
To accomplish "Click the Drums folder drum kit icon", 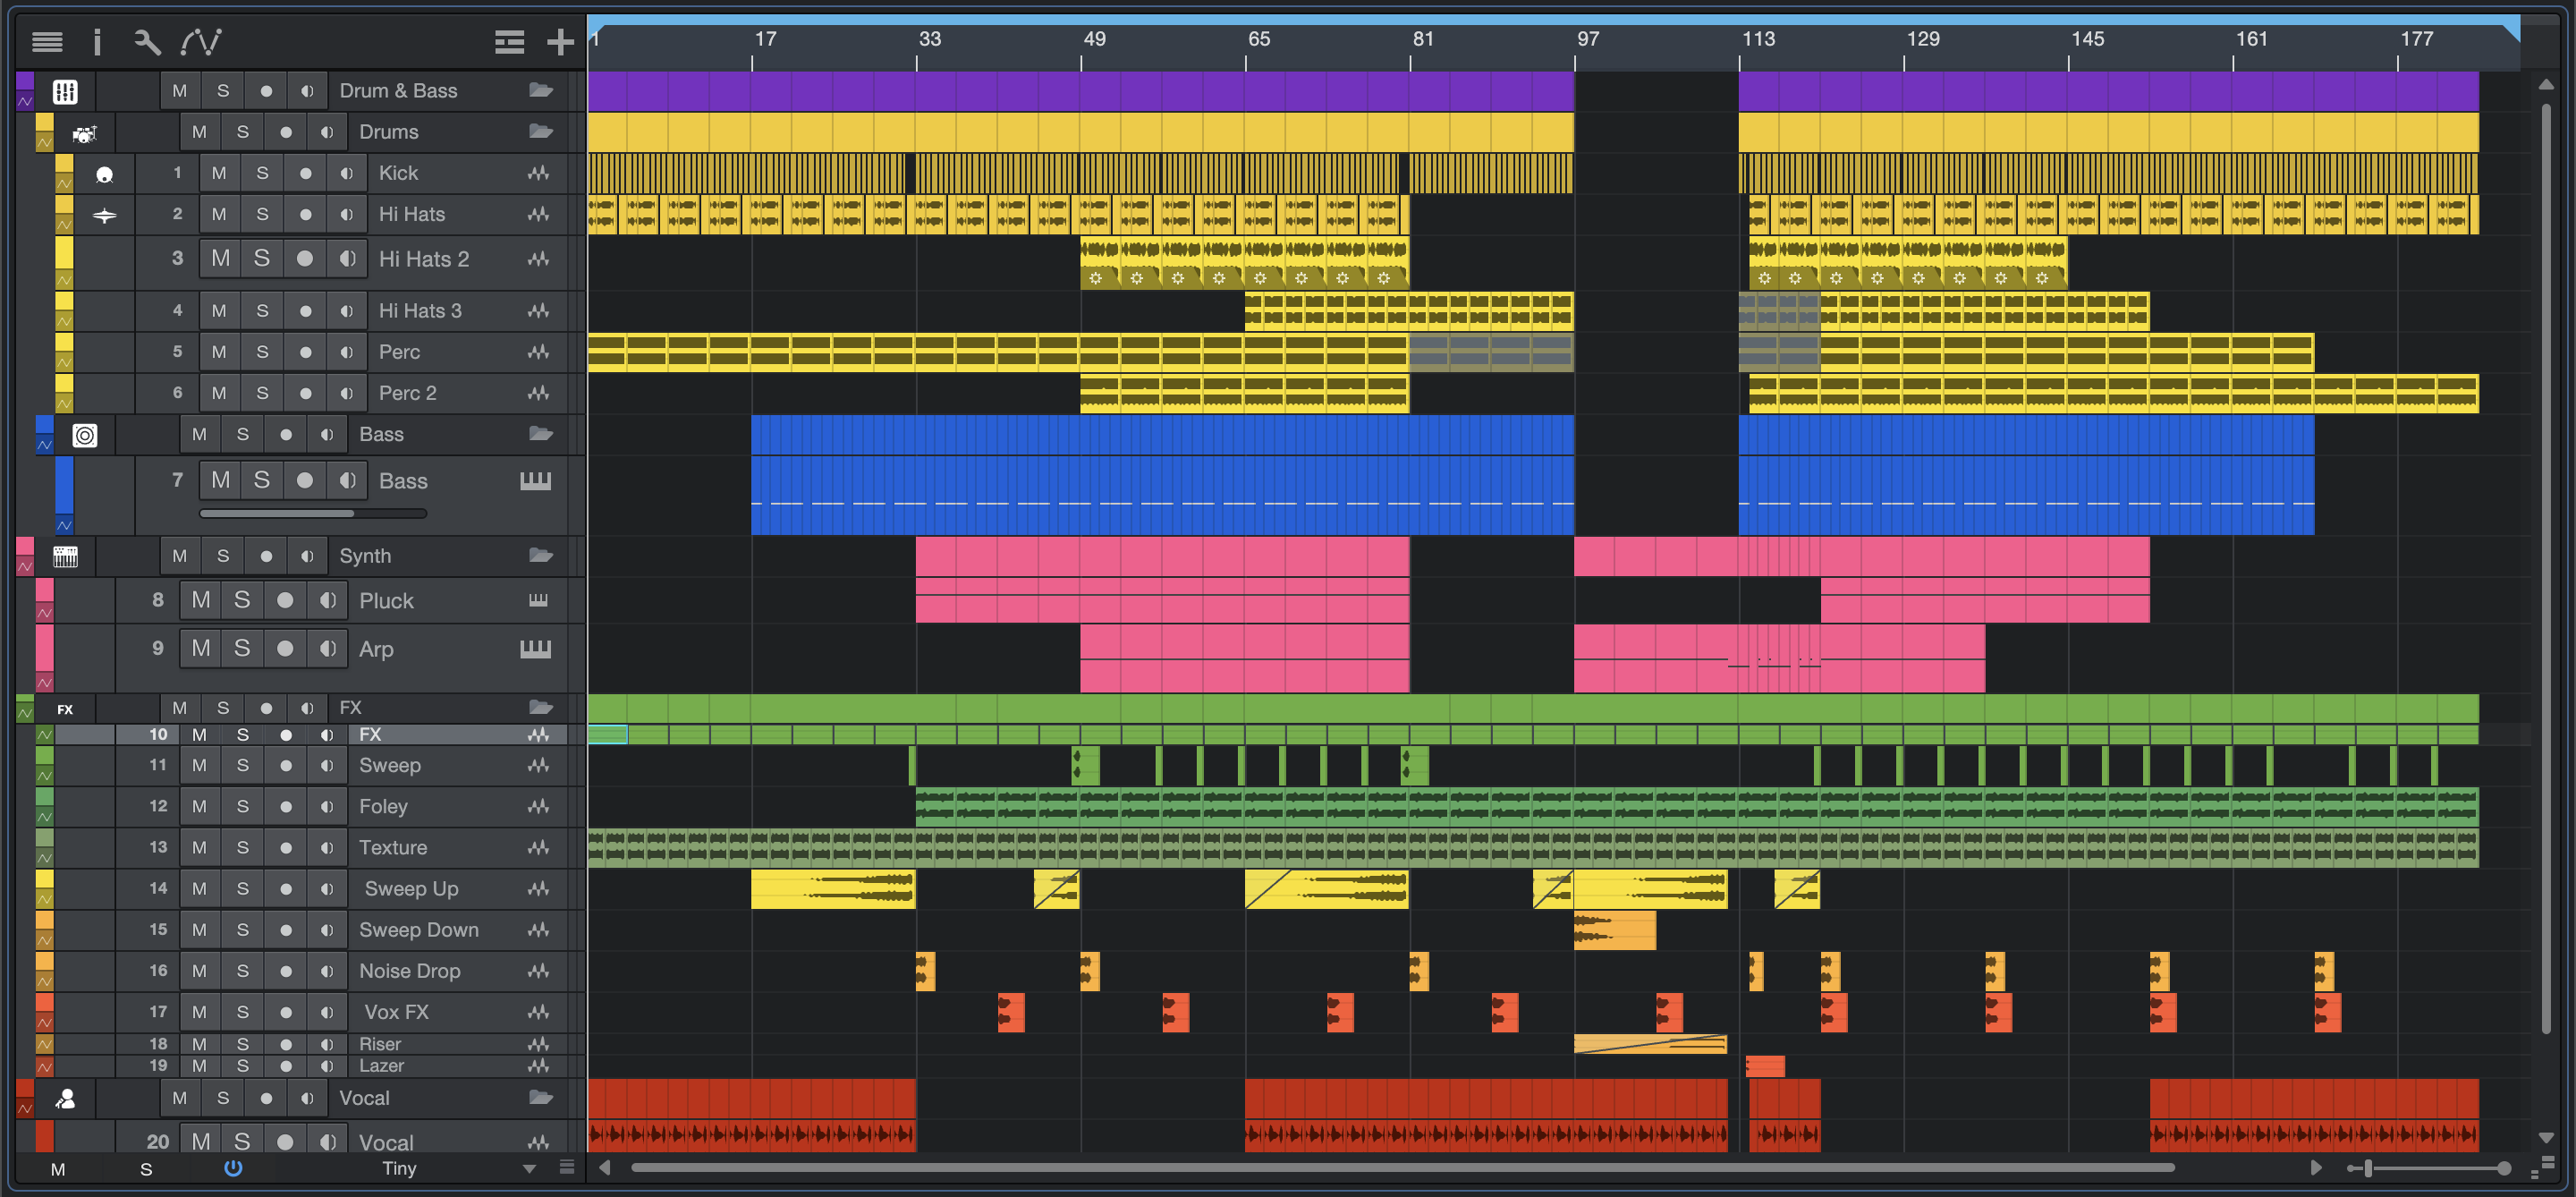I will click(85, 133).
